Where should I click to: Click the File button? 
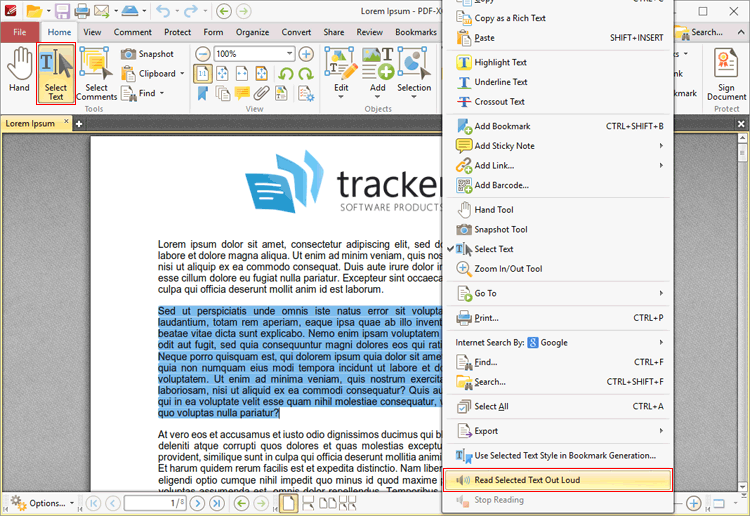pyautogui.click(x=20, y=32)
